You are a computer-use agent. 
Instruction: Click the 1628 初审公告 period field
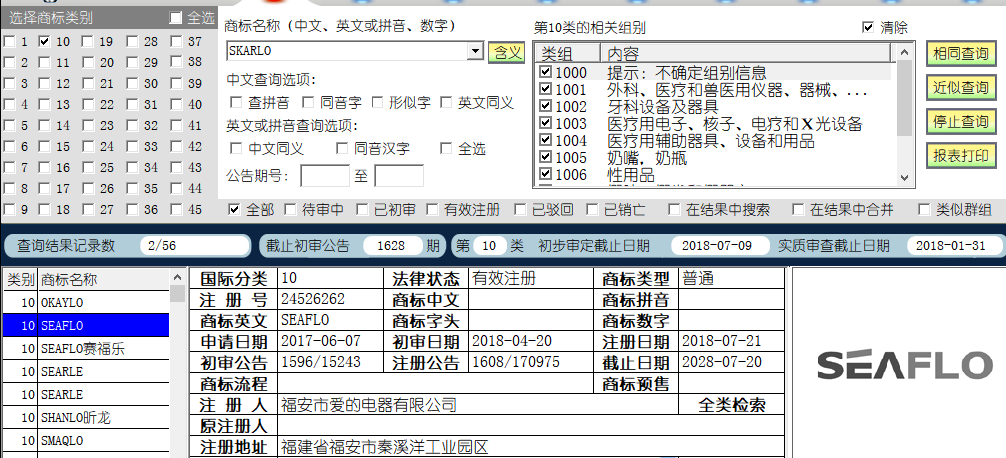(x=393, y=246)
